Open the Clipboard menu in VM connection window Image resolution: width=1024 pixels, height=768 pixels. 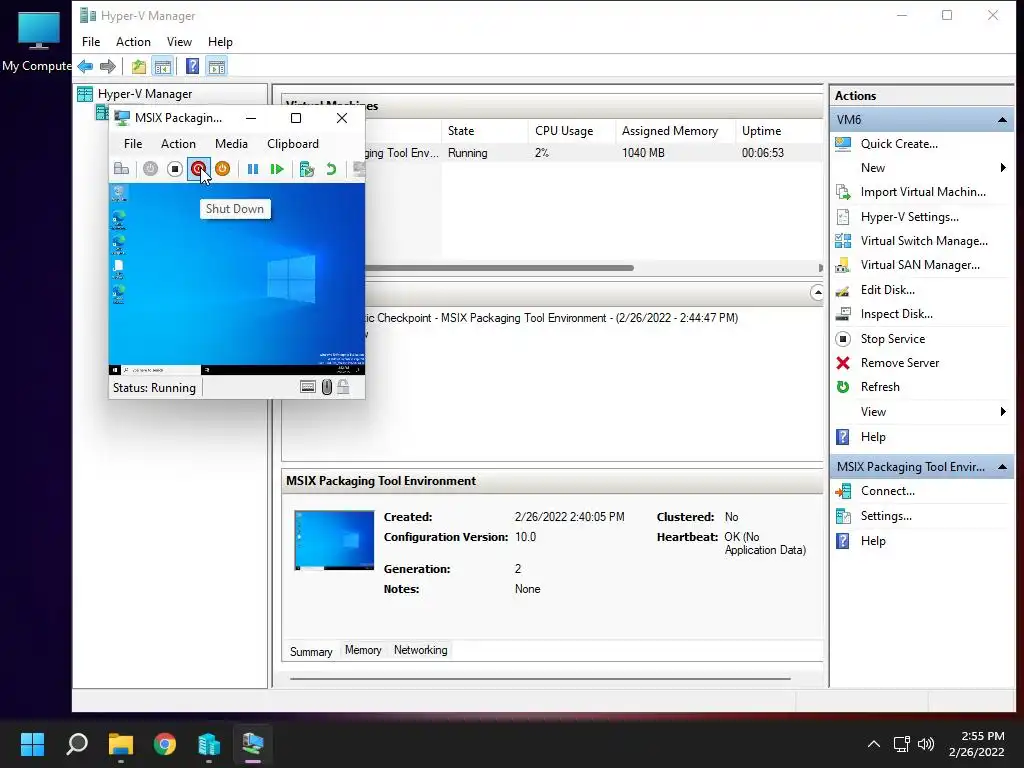click(x=293, y=144)
